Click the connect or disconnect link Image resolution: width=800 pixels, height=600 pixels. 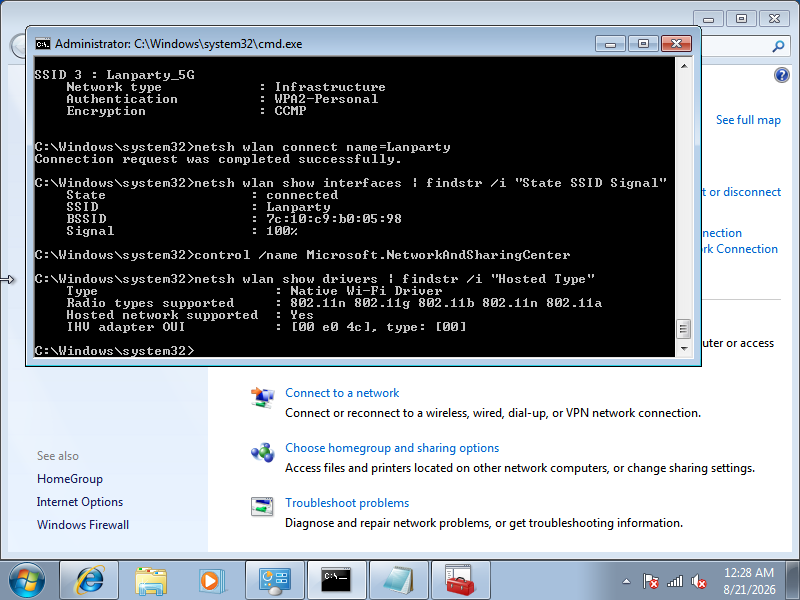[x=741, y=192]
